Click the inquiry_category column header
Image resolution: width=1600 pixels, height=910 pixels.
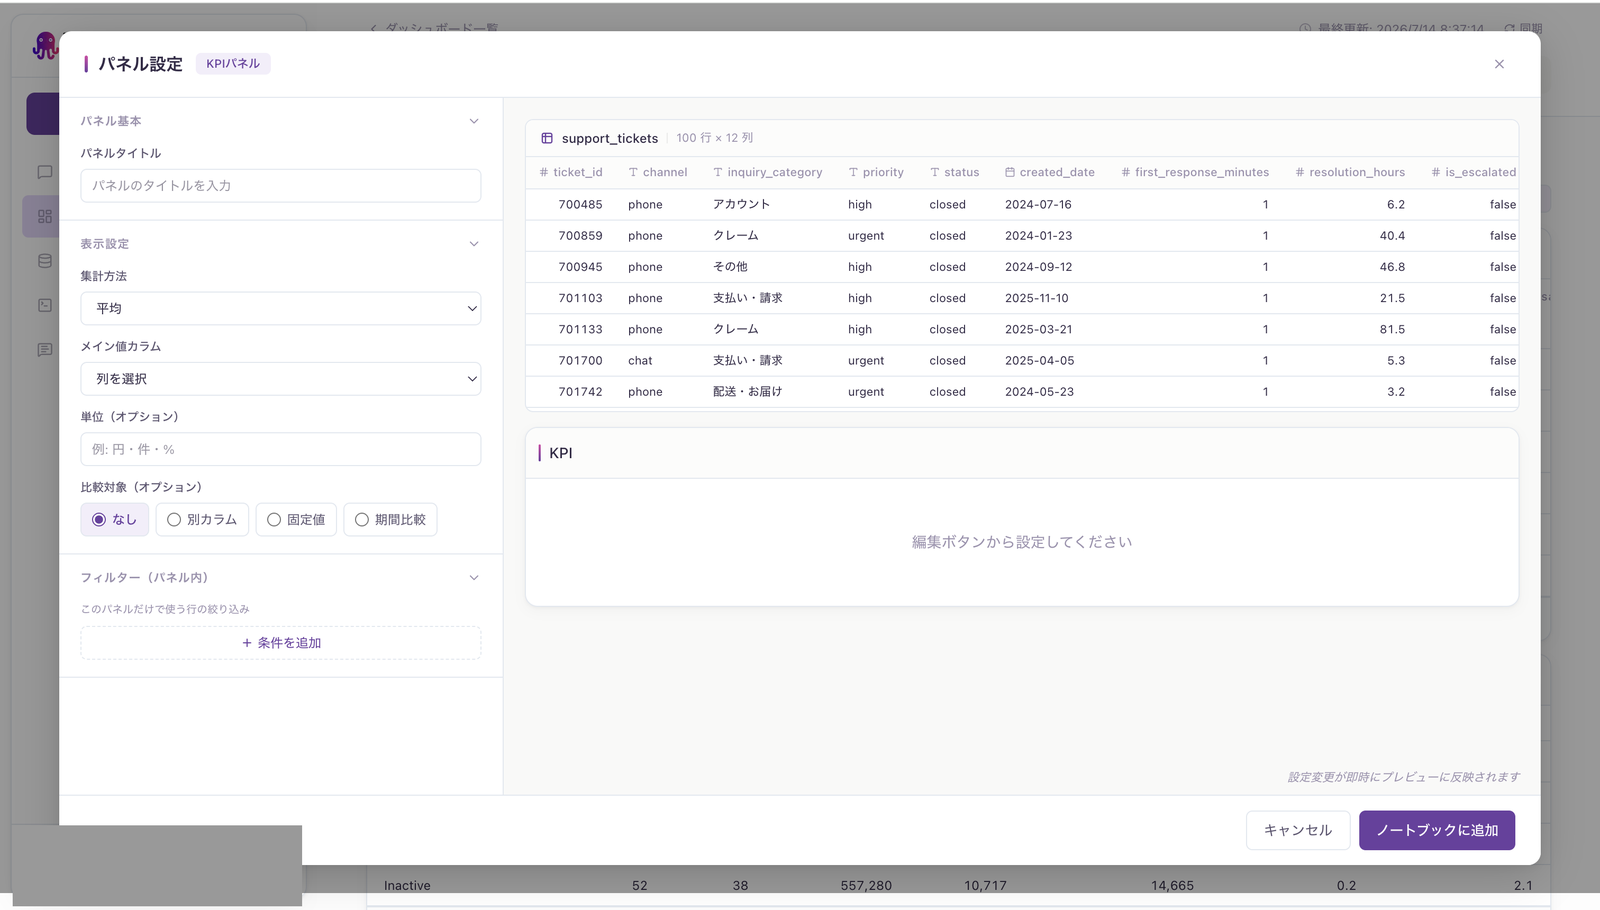[x=768, y=172]
